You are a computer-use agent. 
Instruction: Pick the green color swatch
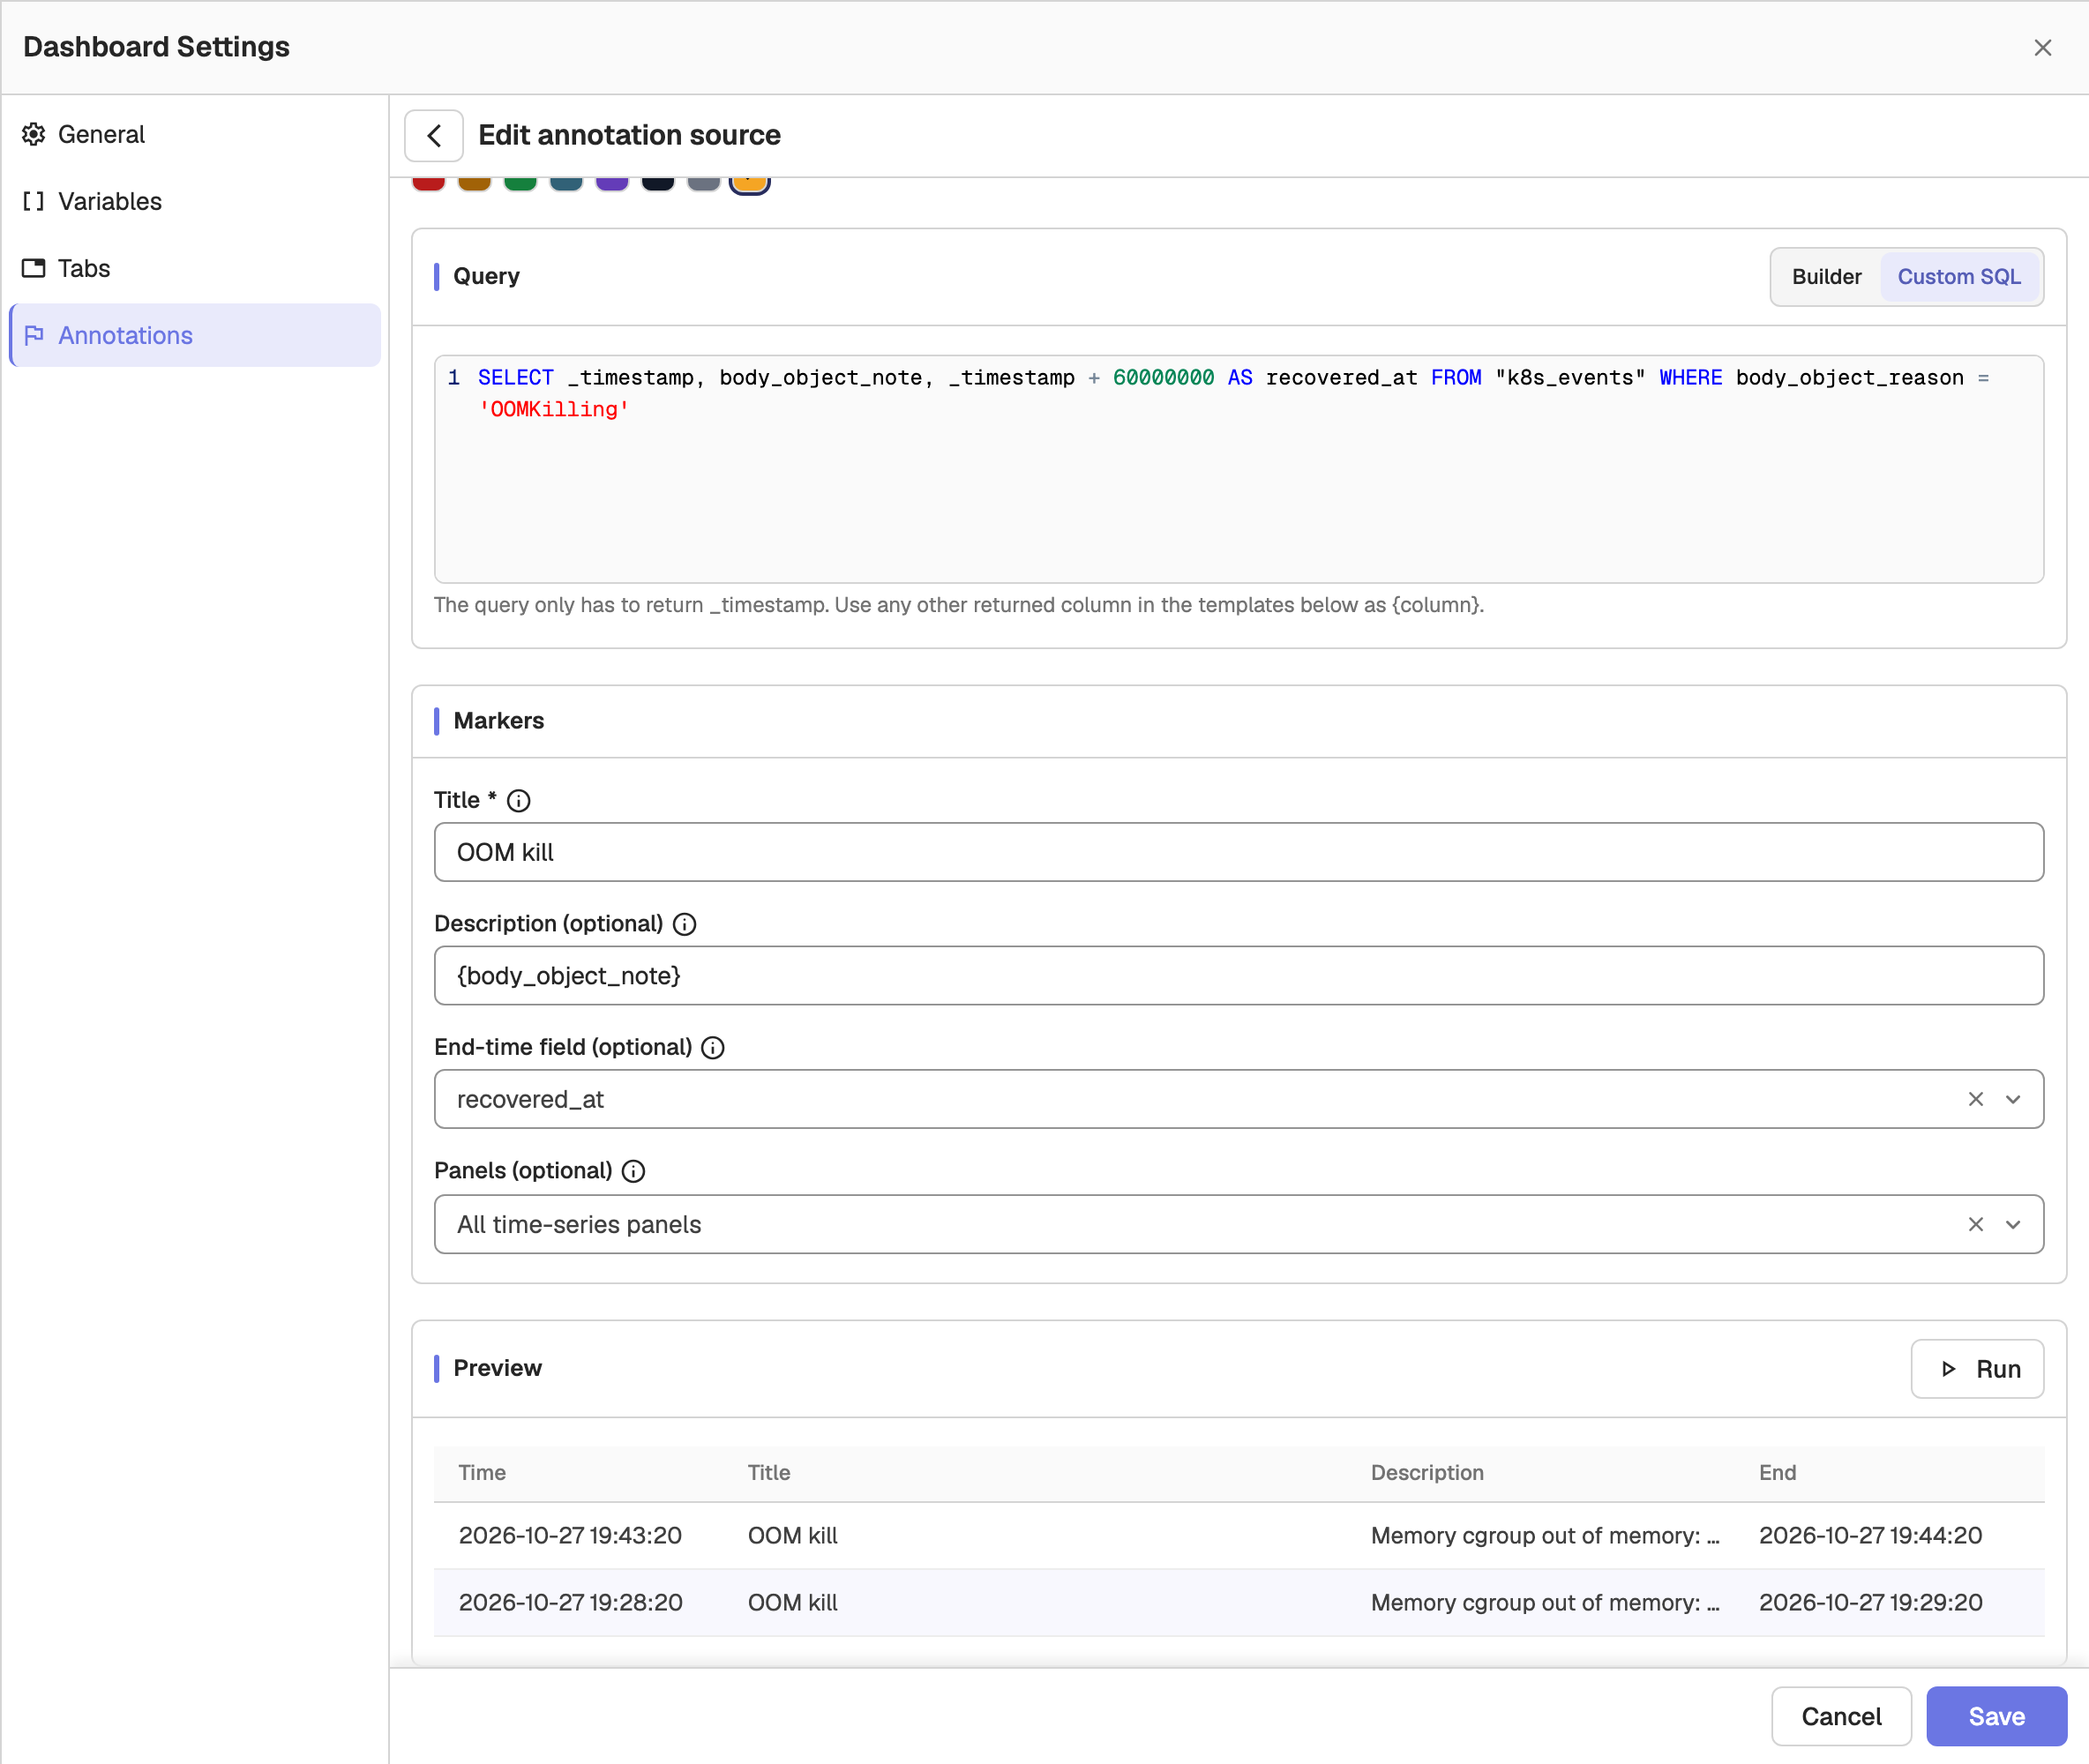(x=520, y=183)
